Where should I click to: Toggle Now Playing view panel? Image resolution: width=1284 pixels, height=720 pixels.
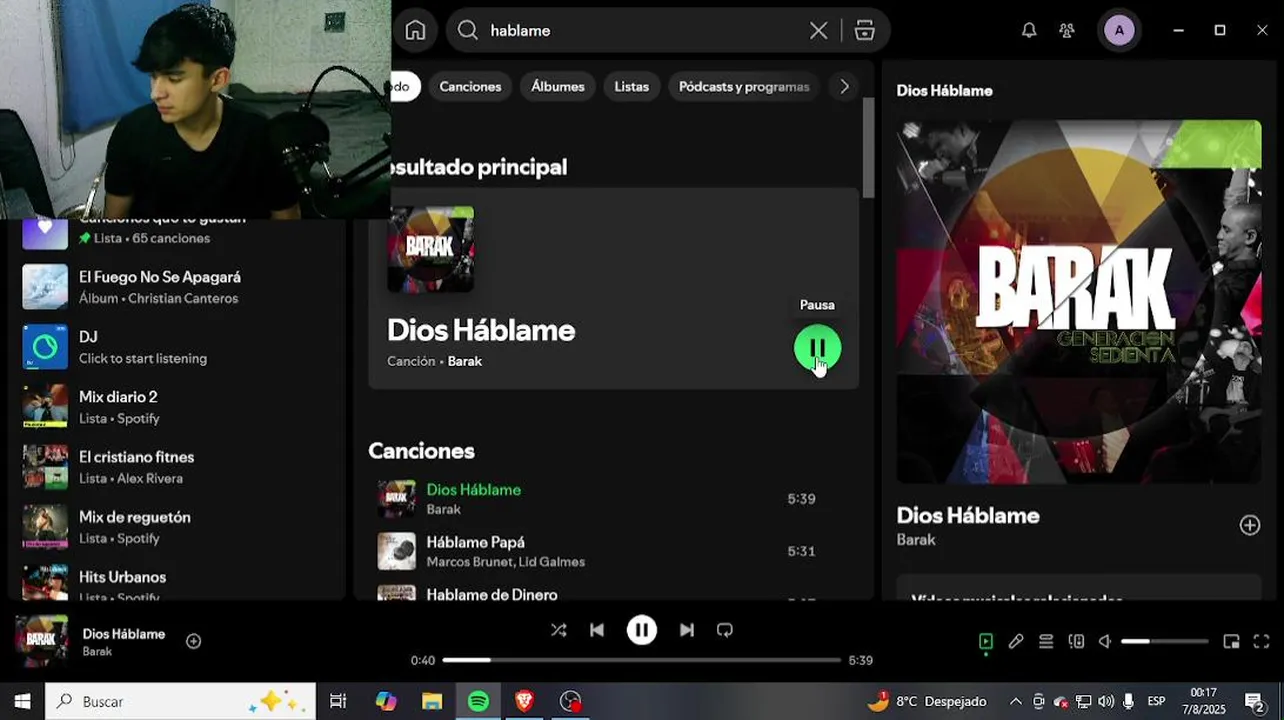(986, 641)
